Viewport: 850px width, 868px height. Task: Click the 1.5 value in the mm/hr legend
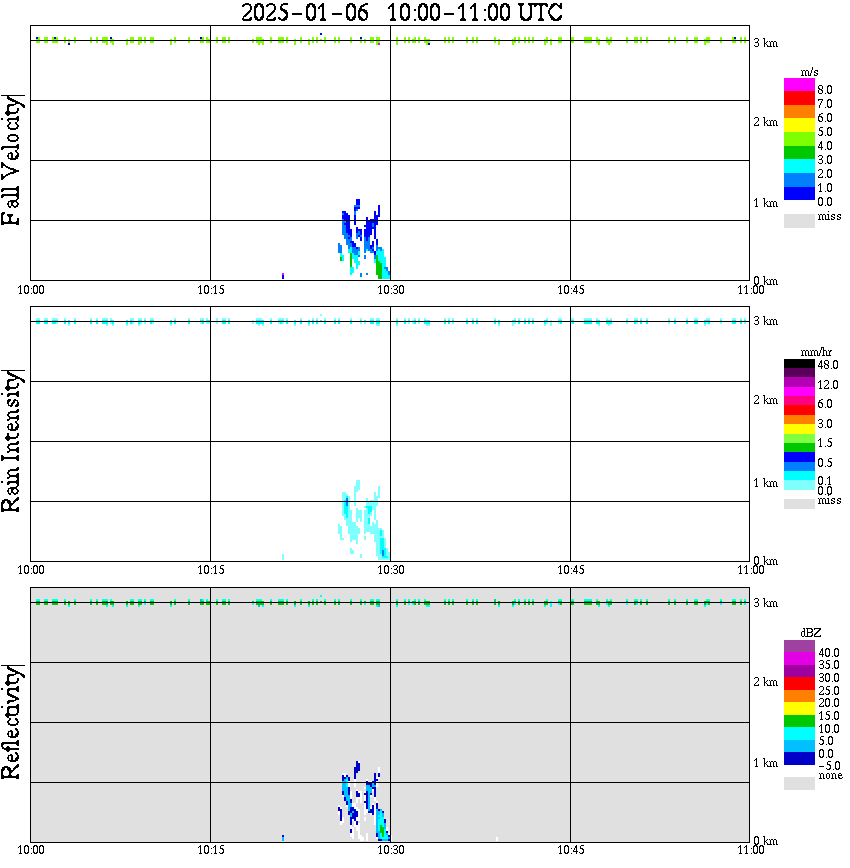tap(825, 443)
